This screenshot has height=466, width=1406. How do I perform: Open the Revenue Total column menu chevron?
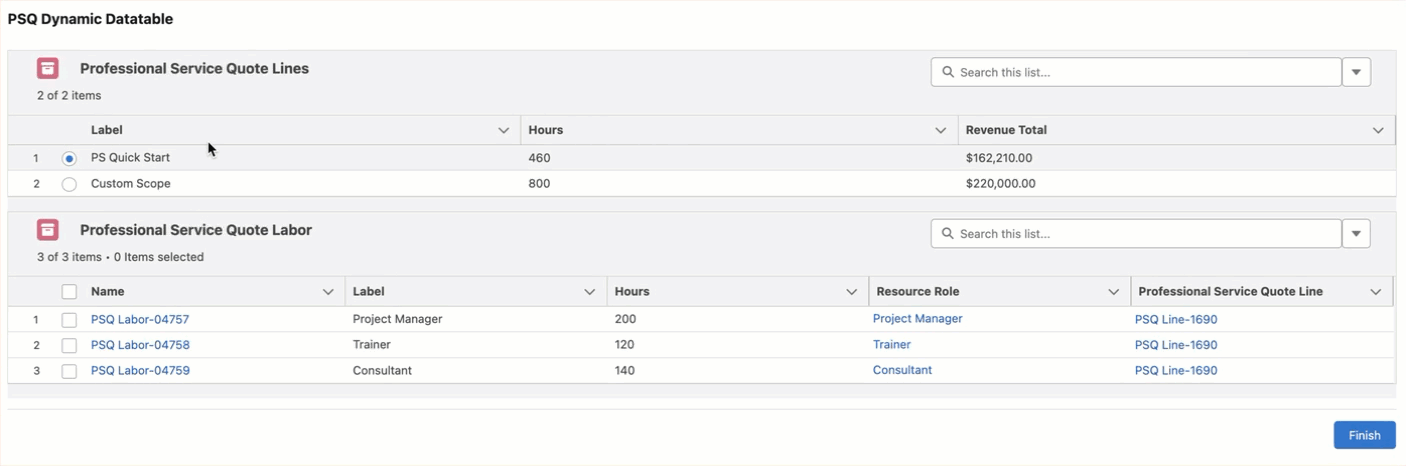coord(1378,130)
